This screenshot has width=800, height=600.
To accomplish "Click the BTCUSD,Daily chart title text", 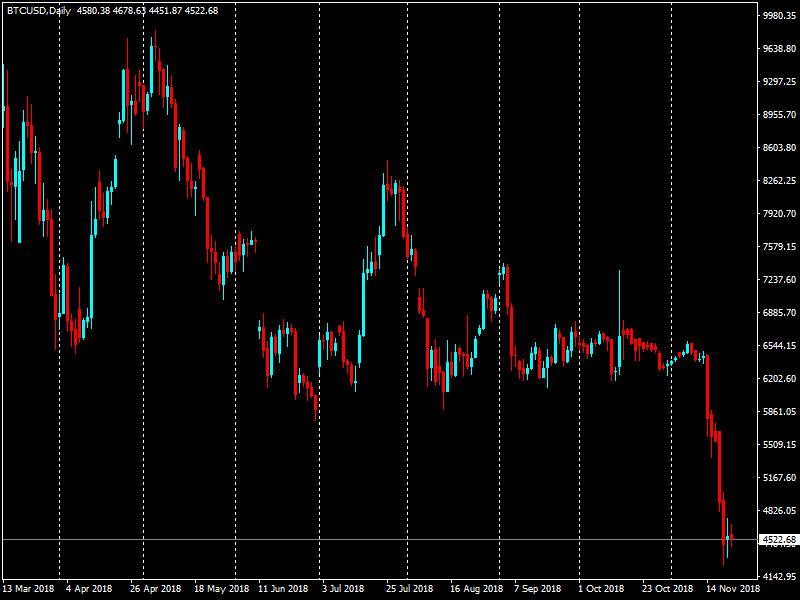I will (39, 11).
